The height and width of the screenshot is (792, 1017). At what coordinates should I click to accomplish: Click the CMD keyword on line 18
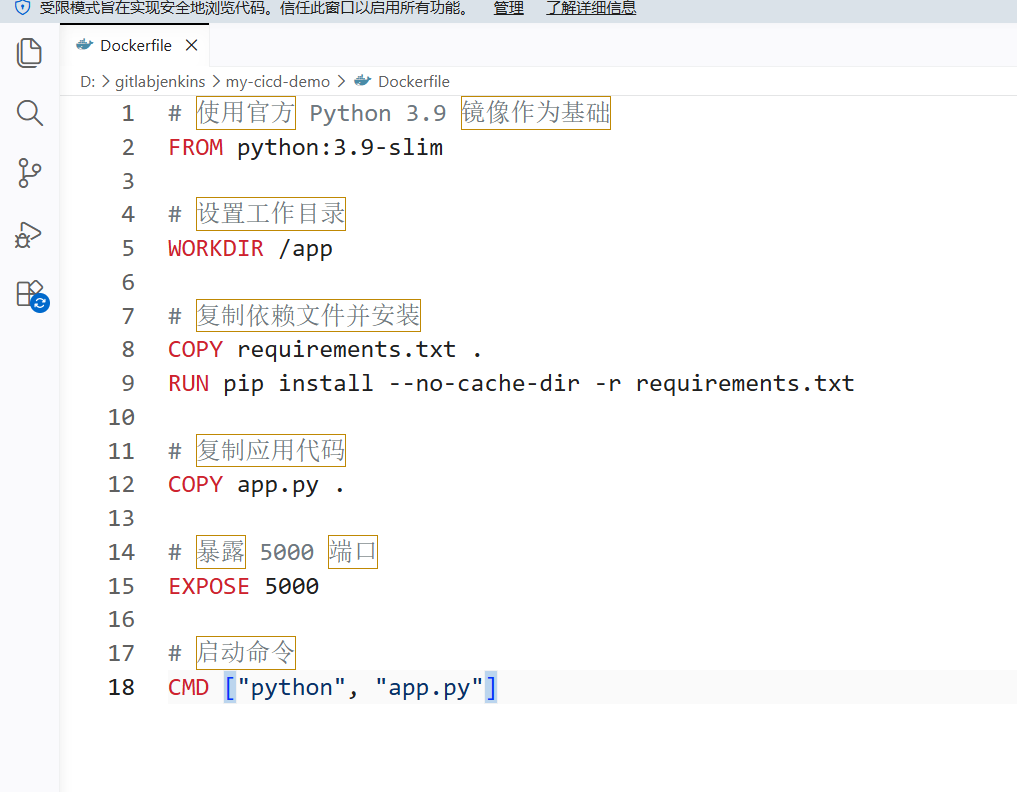point(188,687)
